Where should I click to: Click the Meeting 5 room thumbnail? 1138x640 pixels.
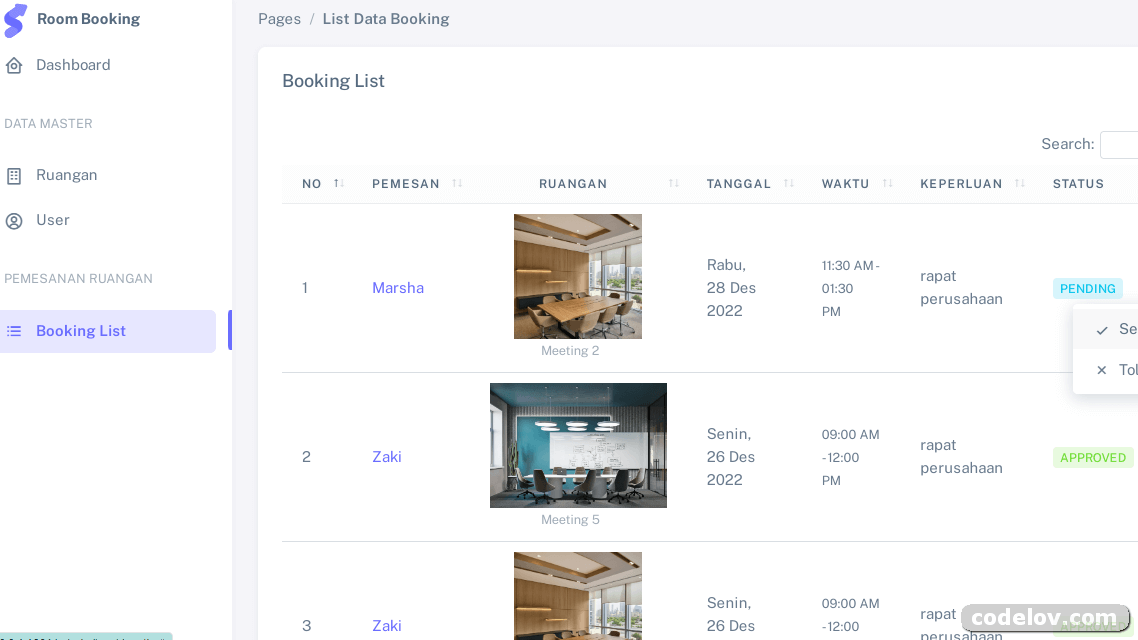click(578, 446)
